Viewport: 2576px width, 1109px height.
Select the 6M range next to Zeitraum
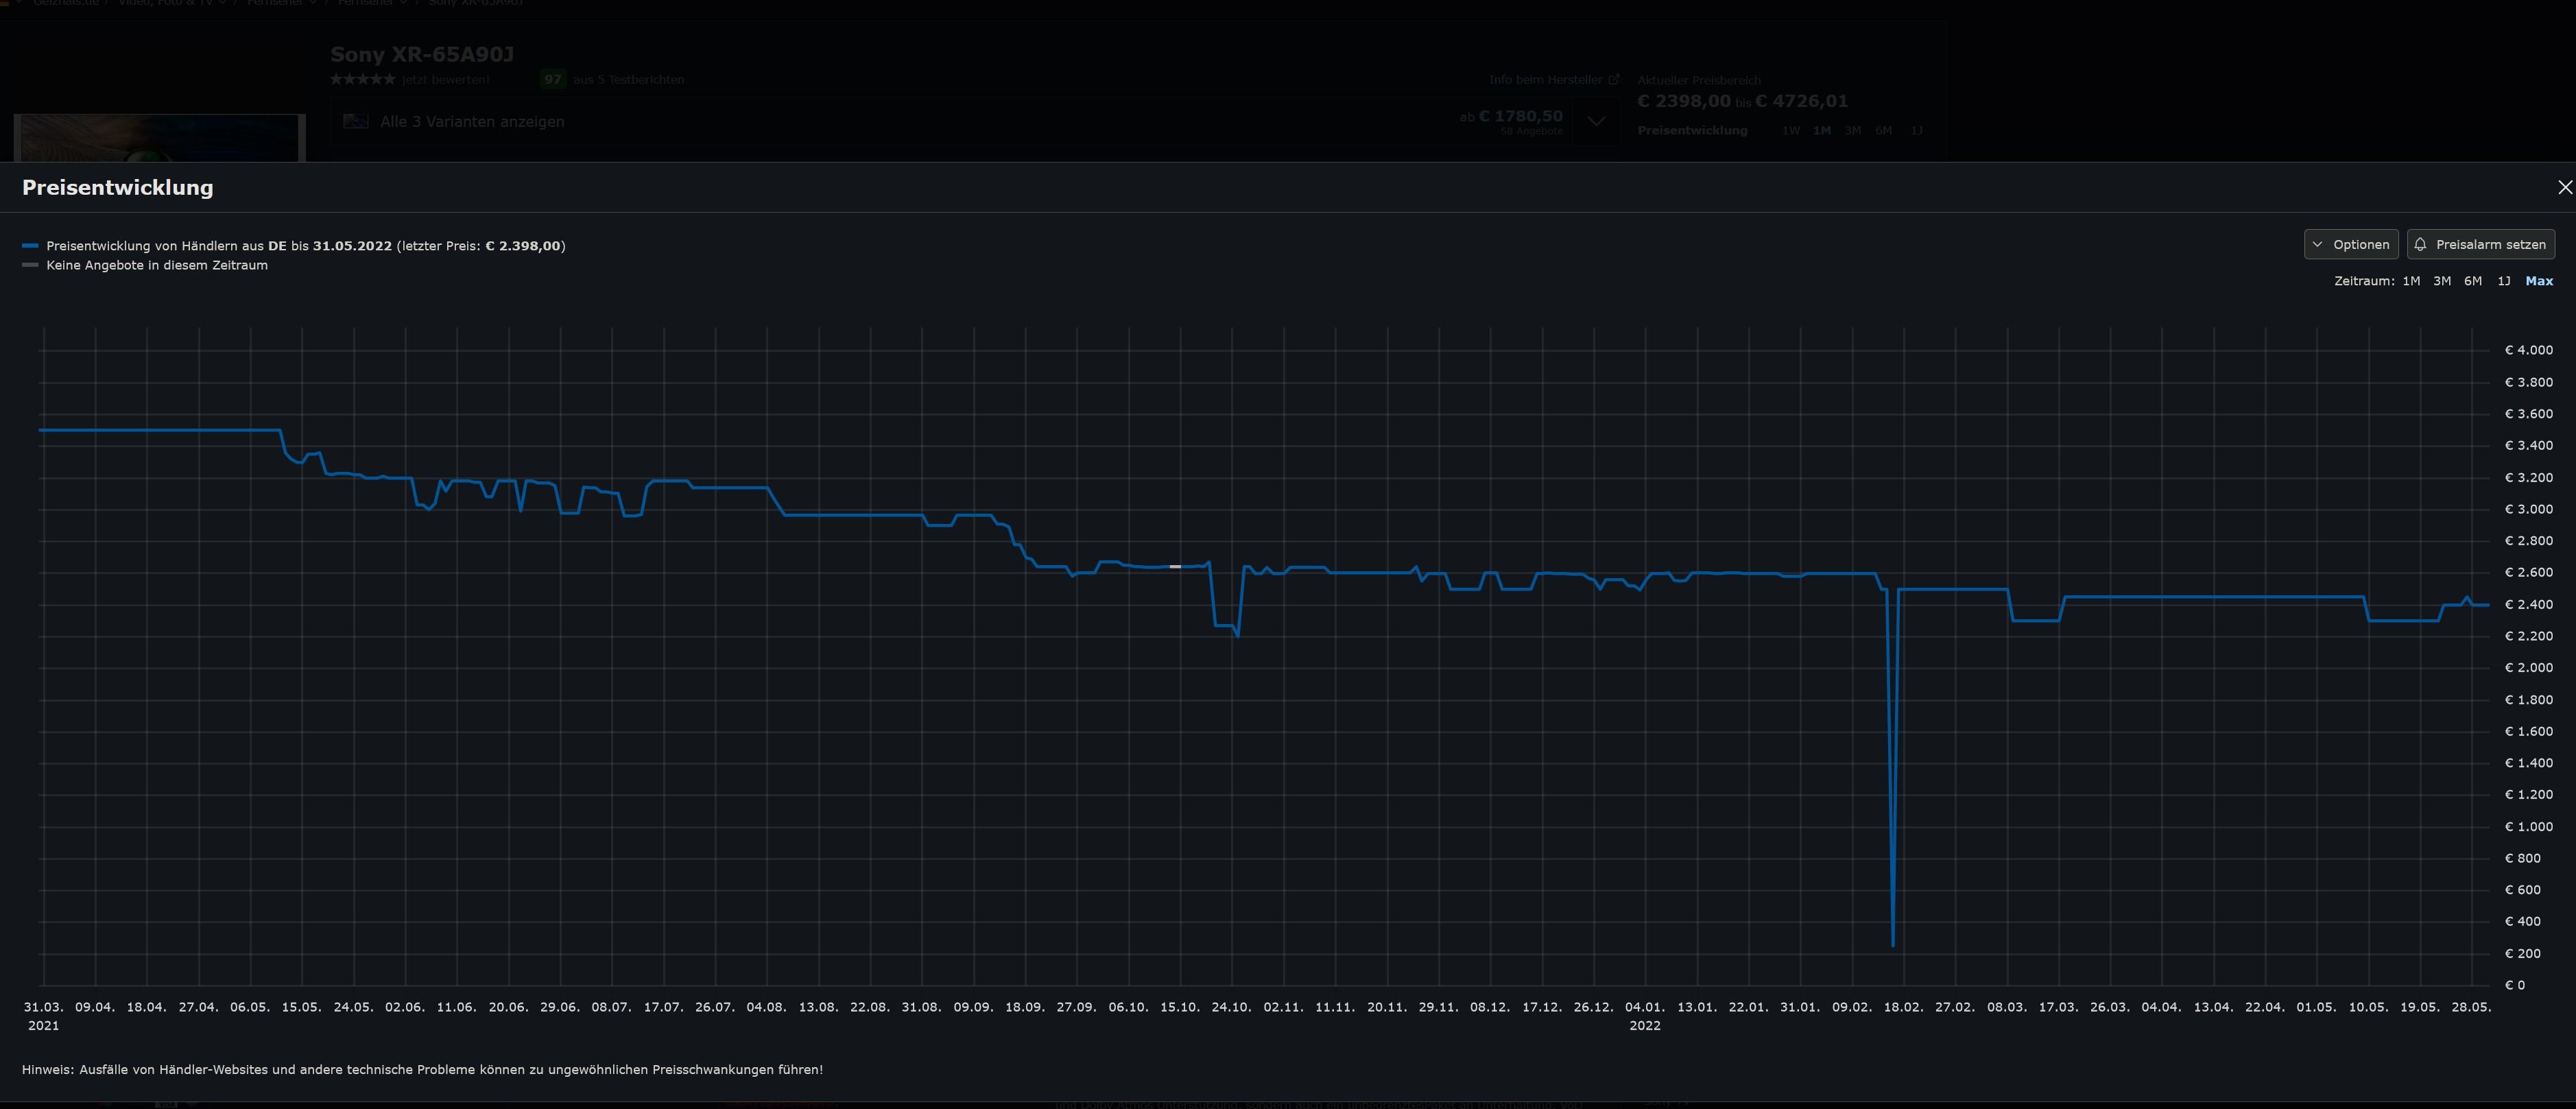pos(2473,281)
